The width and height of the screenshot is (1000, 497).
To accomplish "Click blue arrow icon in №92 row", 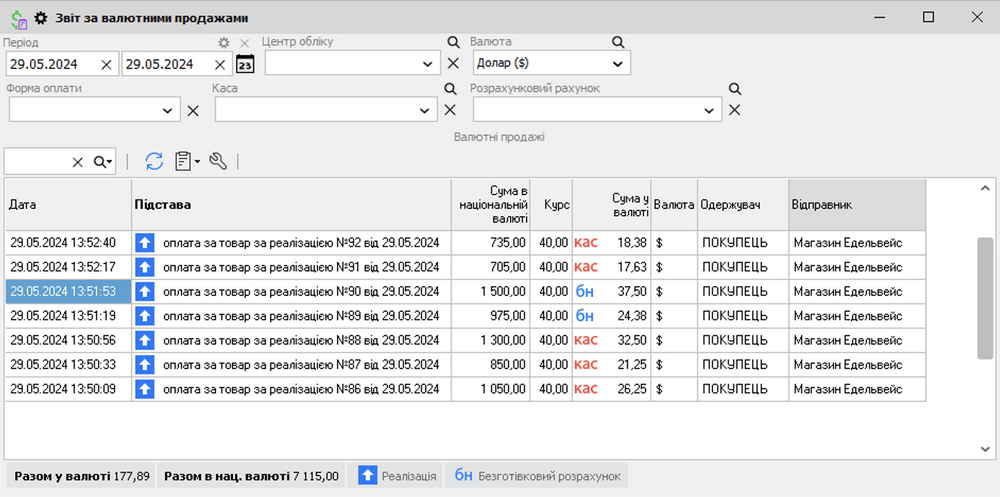I will [145, 243].
